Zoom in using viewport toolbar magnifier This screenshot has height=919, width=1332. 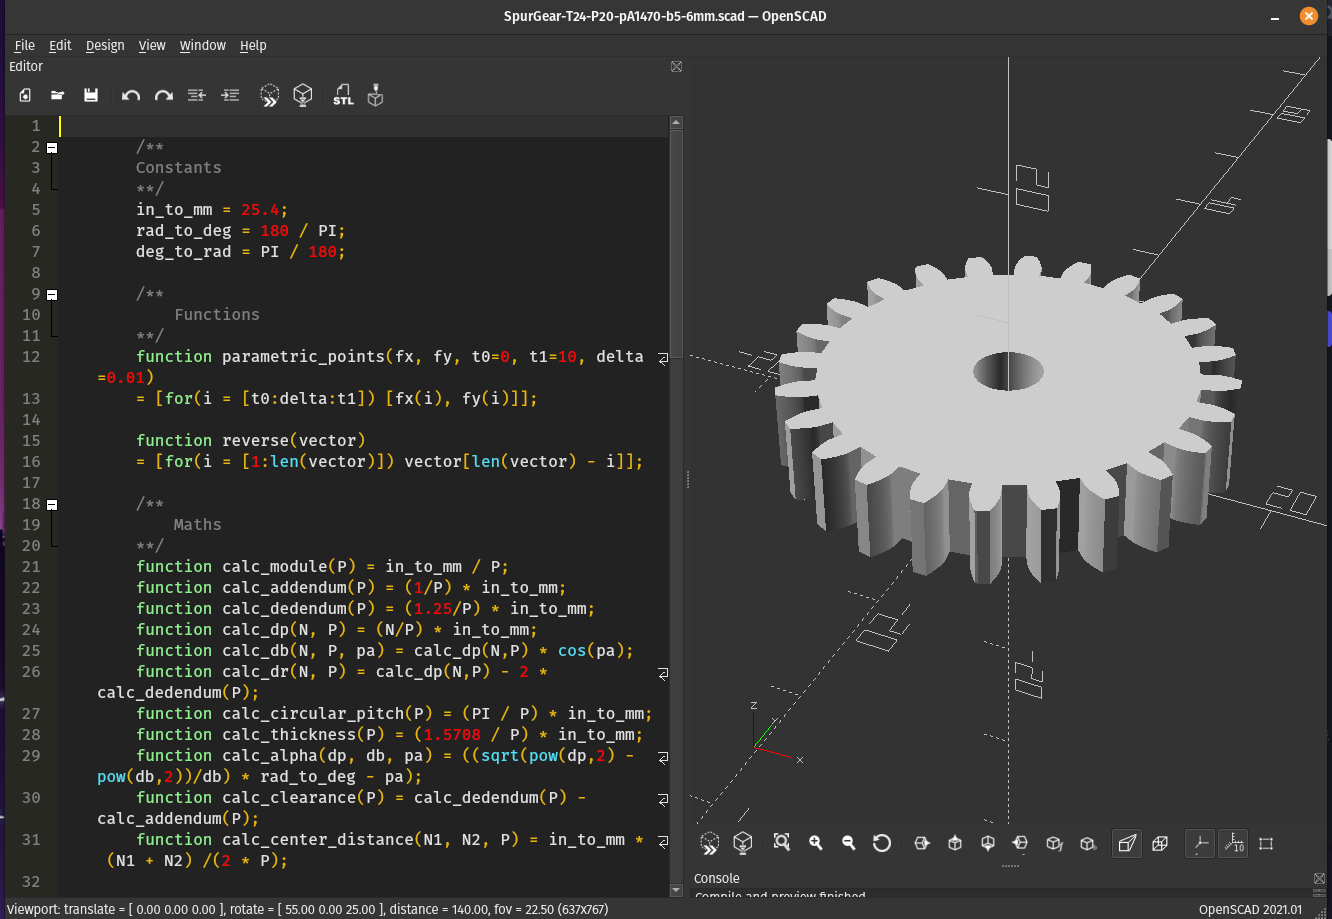pos(816,843)
